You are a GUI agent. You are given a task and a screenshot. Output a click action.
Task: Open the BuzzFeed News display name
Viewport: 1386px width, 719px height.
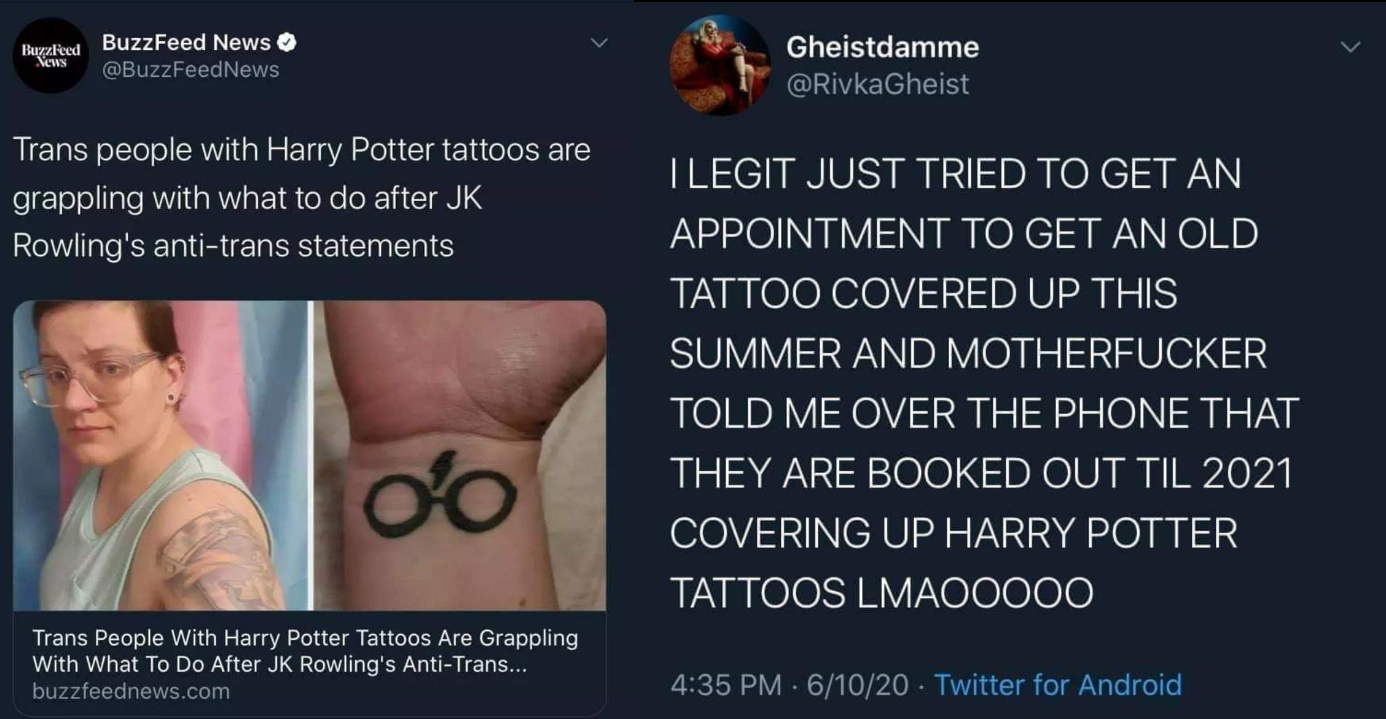point(186,42)
